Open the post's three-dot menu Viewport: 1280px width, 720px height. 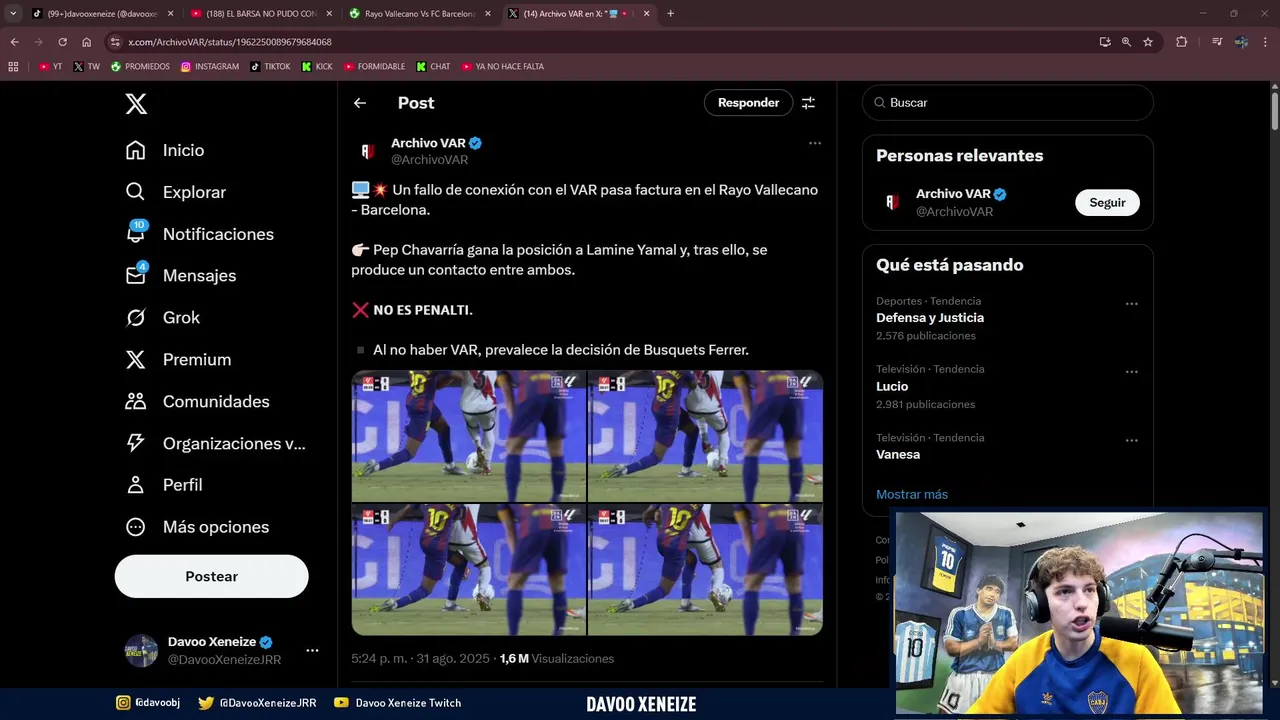pos(815,143)
